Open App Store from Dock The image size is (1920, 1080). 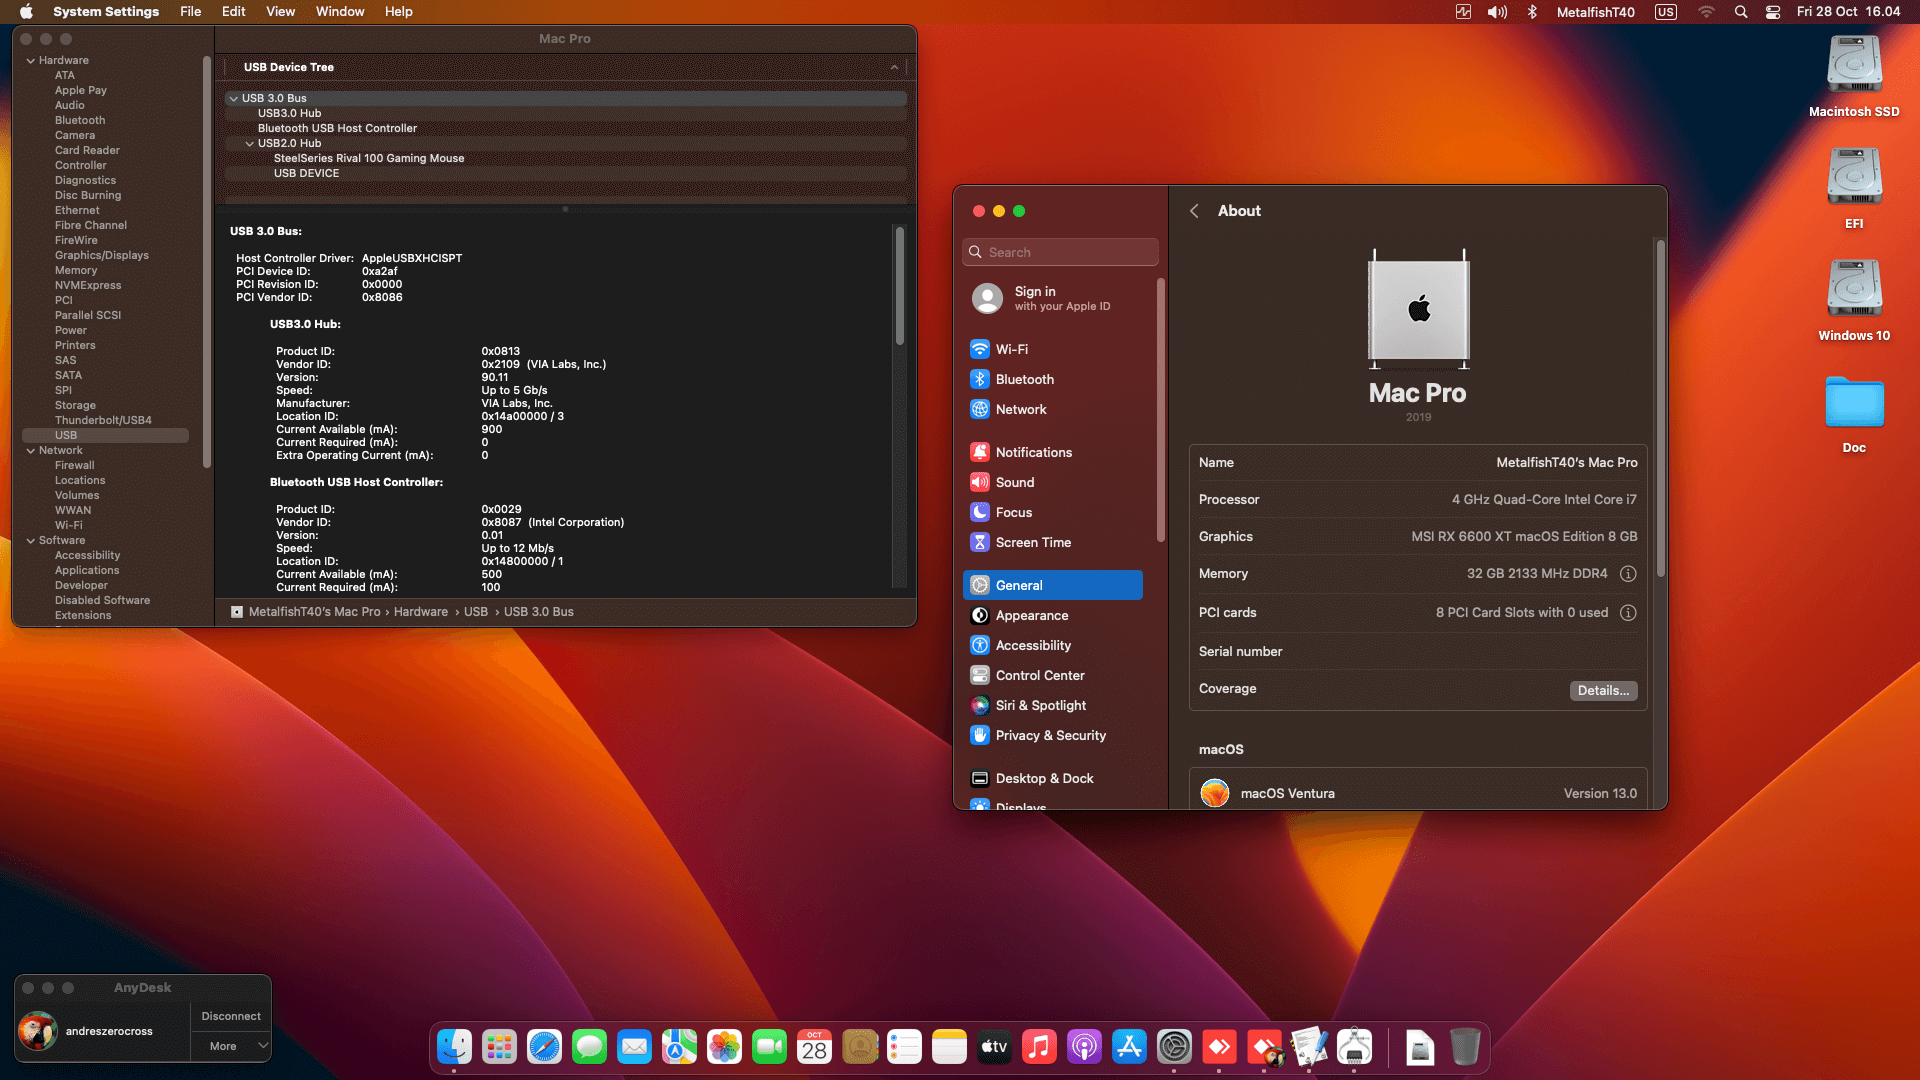coord(1129,1047)
